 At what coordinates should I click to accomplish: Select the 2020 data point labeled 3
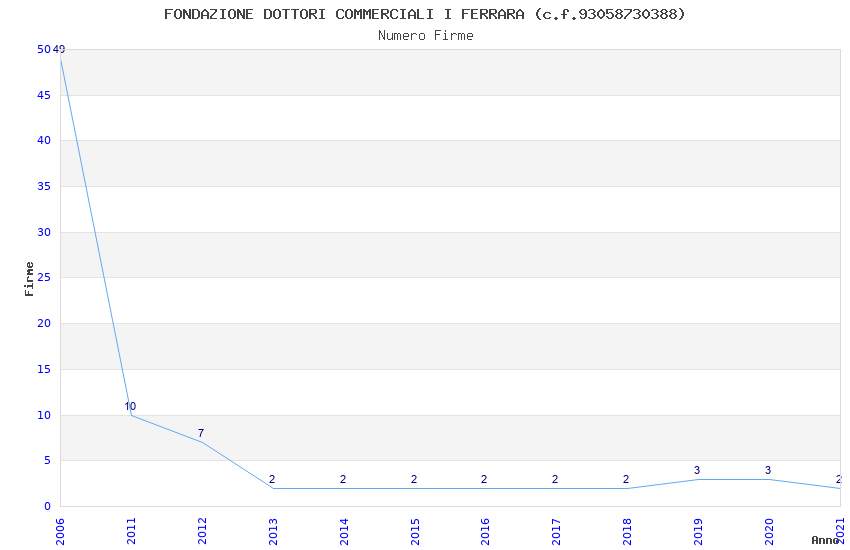tap(769, 479)
